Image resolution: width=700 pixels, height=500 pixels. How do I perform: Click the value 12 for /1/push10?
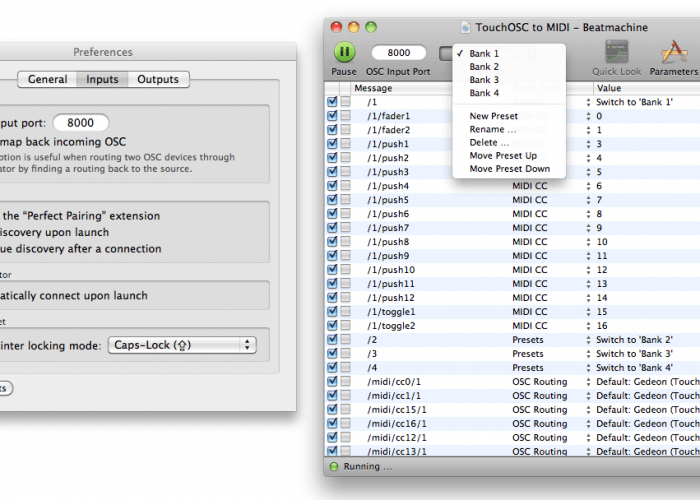[x=602, y=270]
